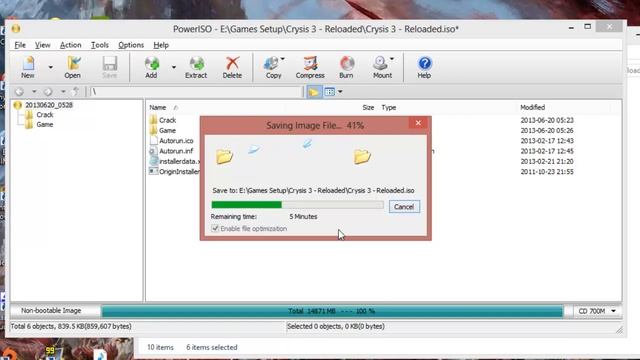Click the view mode grid icon
Screen dimensions: 640x360
point(329,92)
